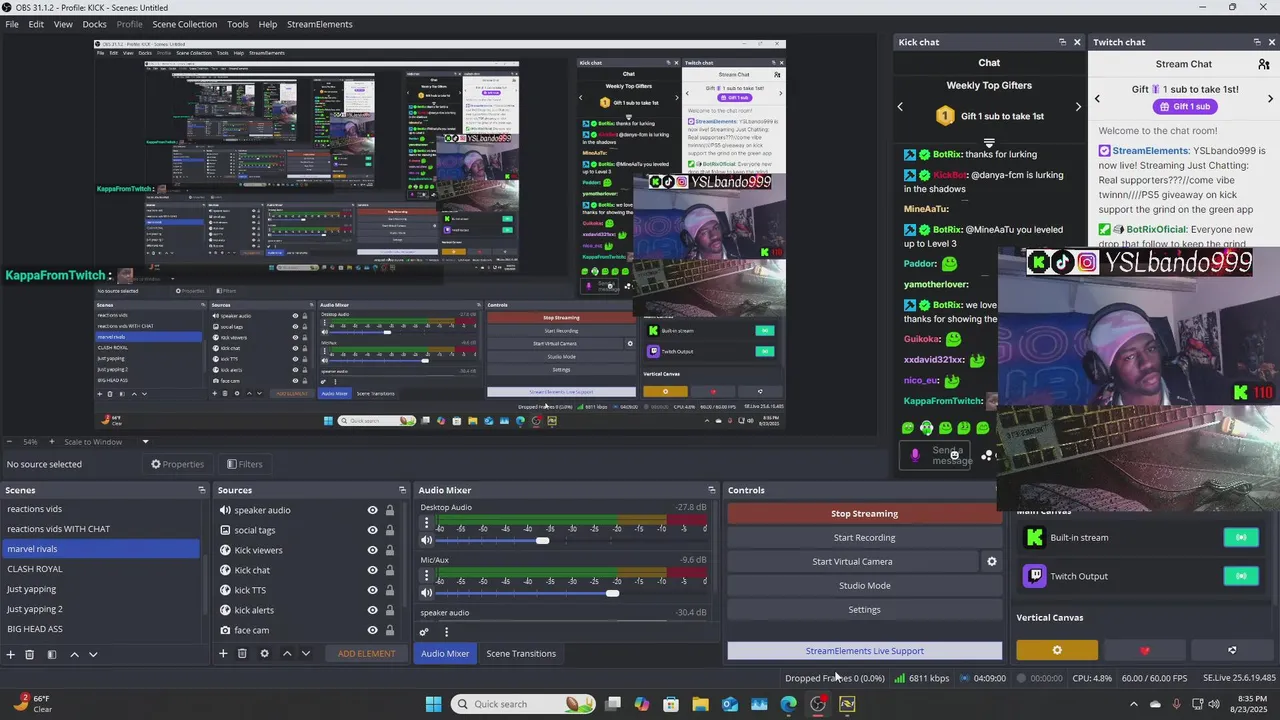
Task: Open scene filters icon in Scenes toolbar
Action: pos(51,654)
